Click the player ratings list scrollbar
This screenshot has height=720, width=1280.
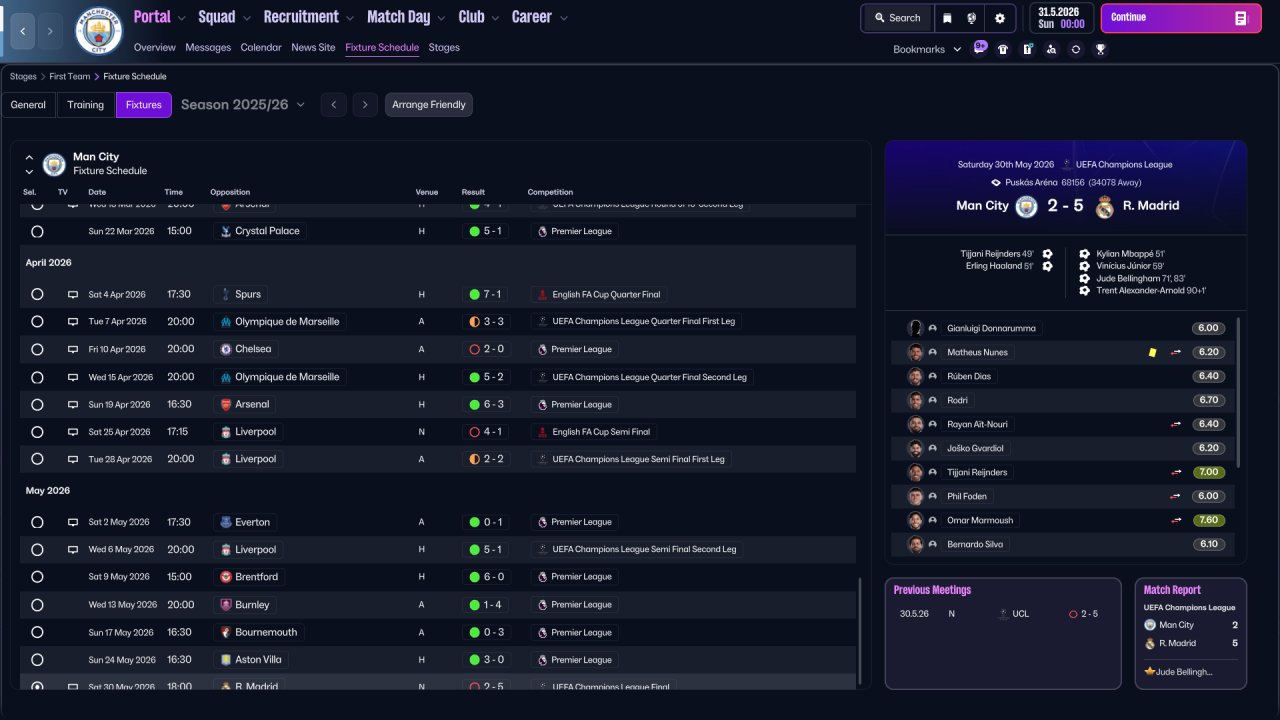pyautogui.click(x=1239, y=393)
